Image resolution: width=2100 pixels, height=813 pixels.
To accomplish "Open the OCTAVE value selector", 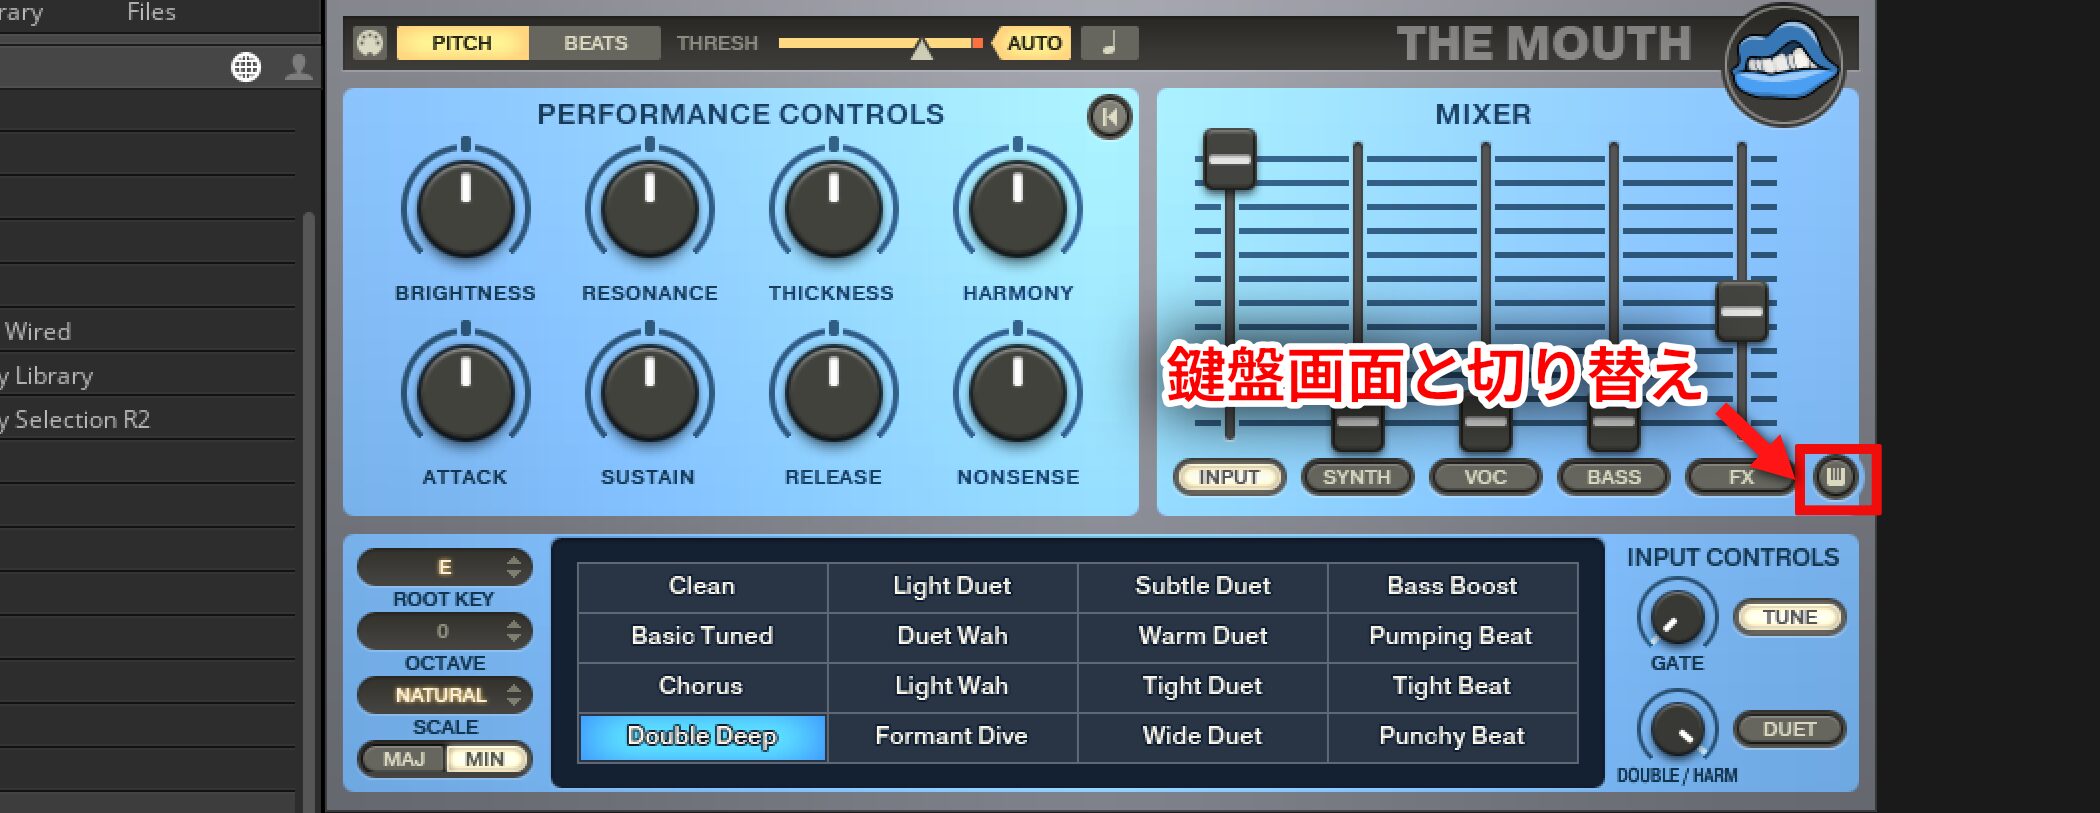I will (x=444, y=631).
